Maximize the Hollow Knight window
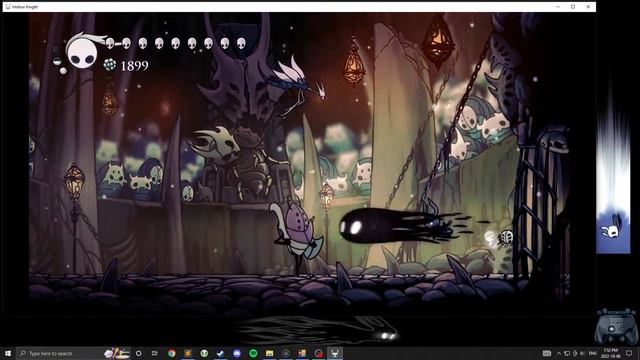 573,7
